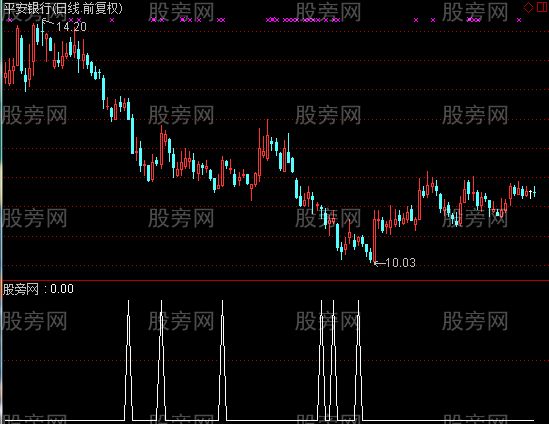
Task: Click the leftmost white indicator signal spike
Action: click(x=128, y=360)
